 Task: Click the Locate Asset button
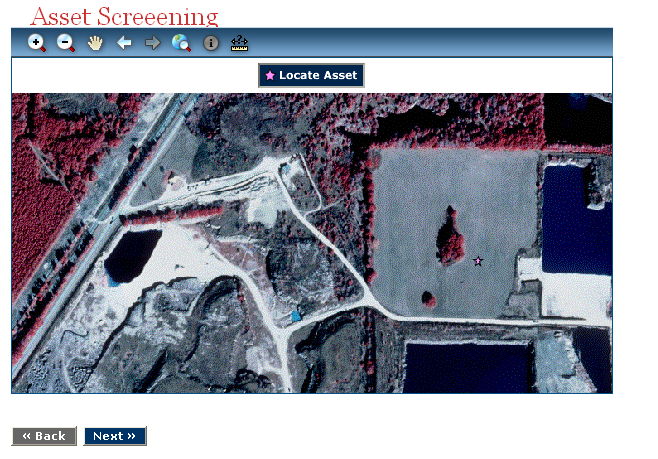311,76
